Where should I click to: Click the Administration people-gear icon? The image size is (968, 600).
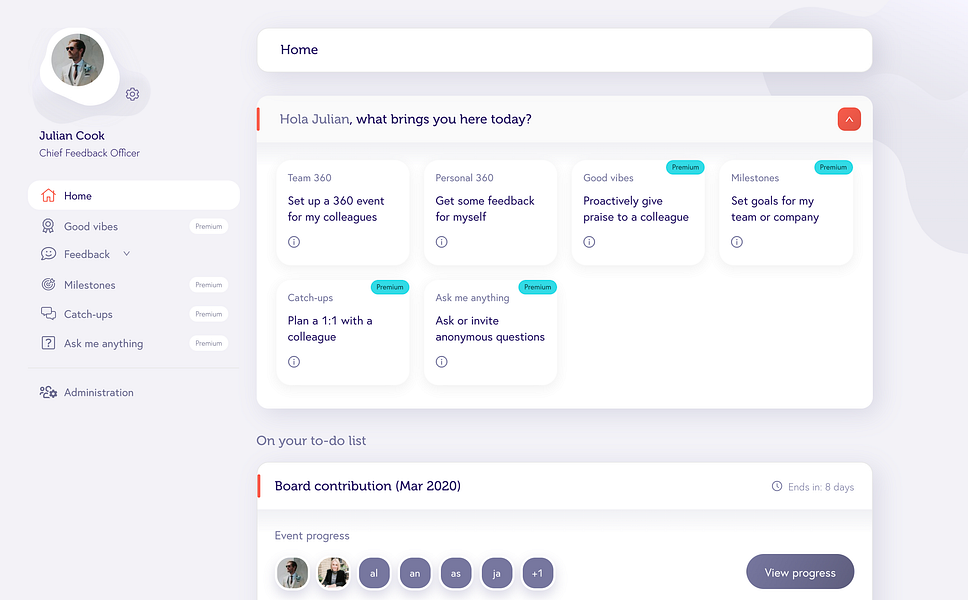pyautogui.click(x=48, y=392)
